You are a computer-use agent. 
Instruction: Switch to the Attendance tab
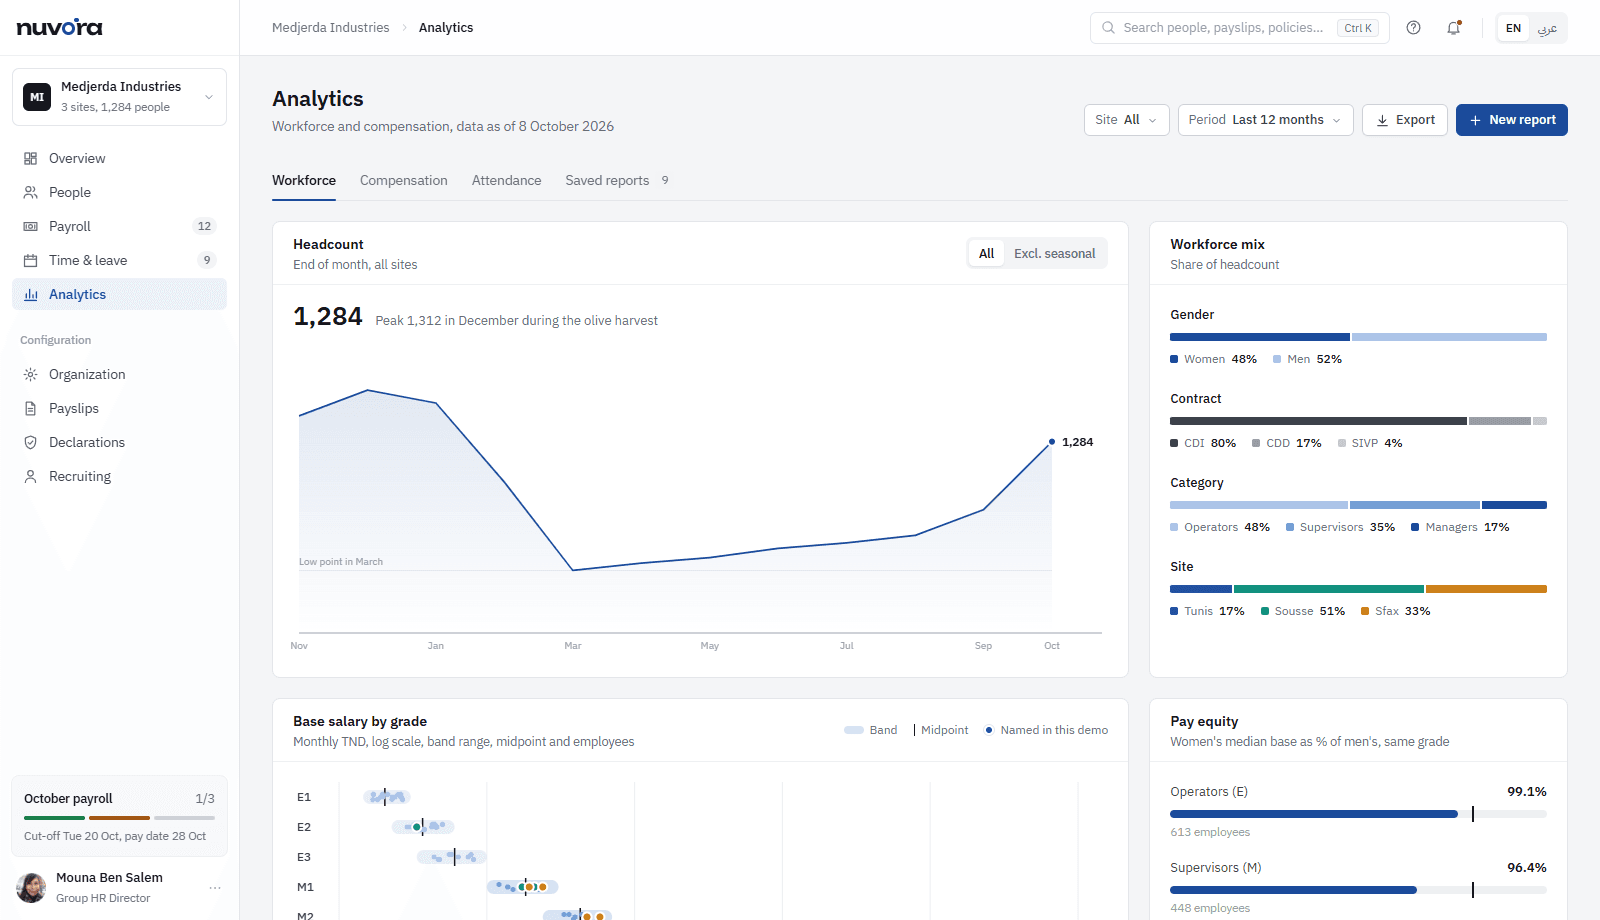click(507, 181)
